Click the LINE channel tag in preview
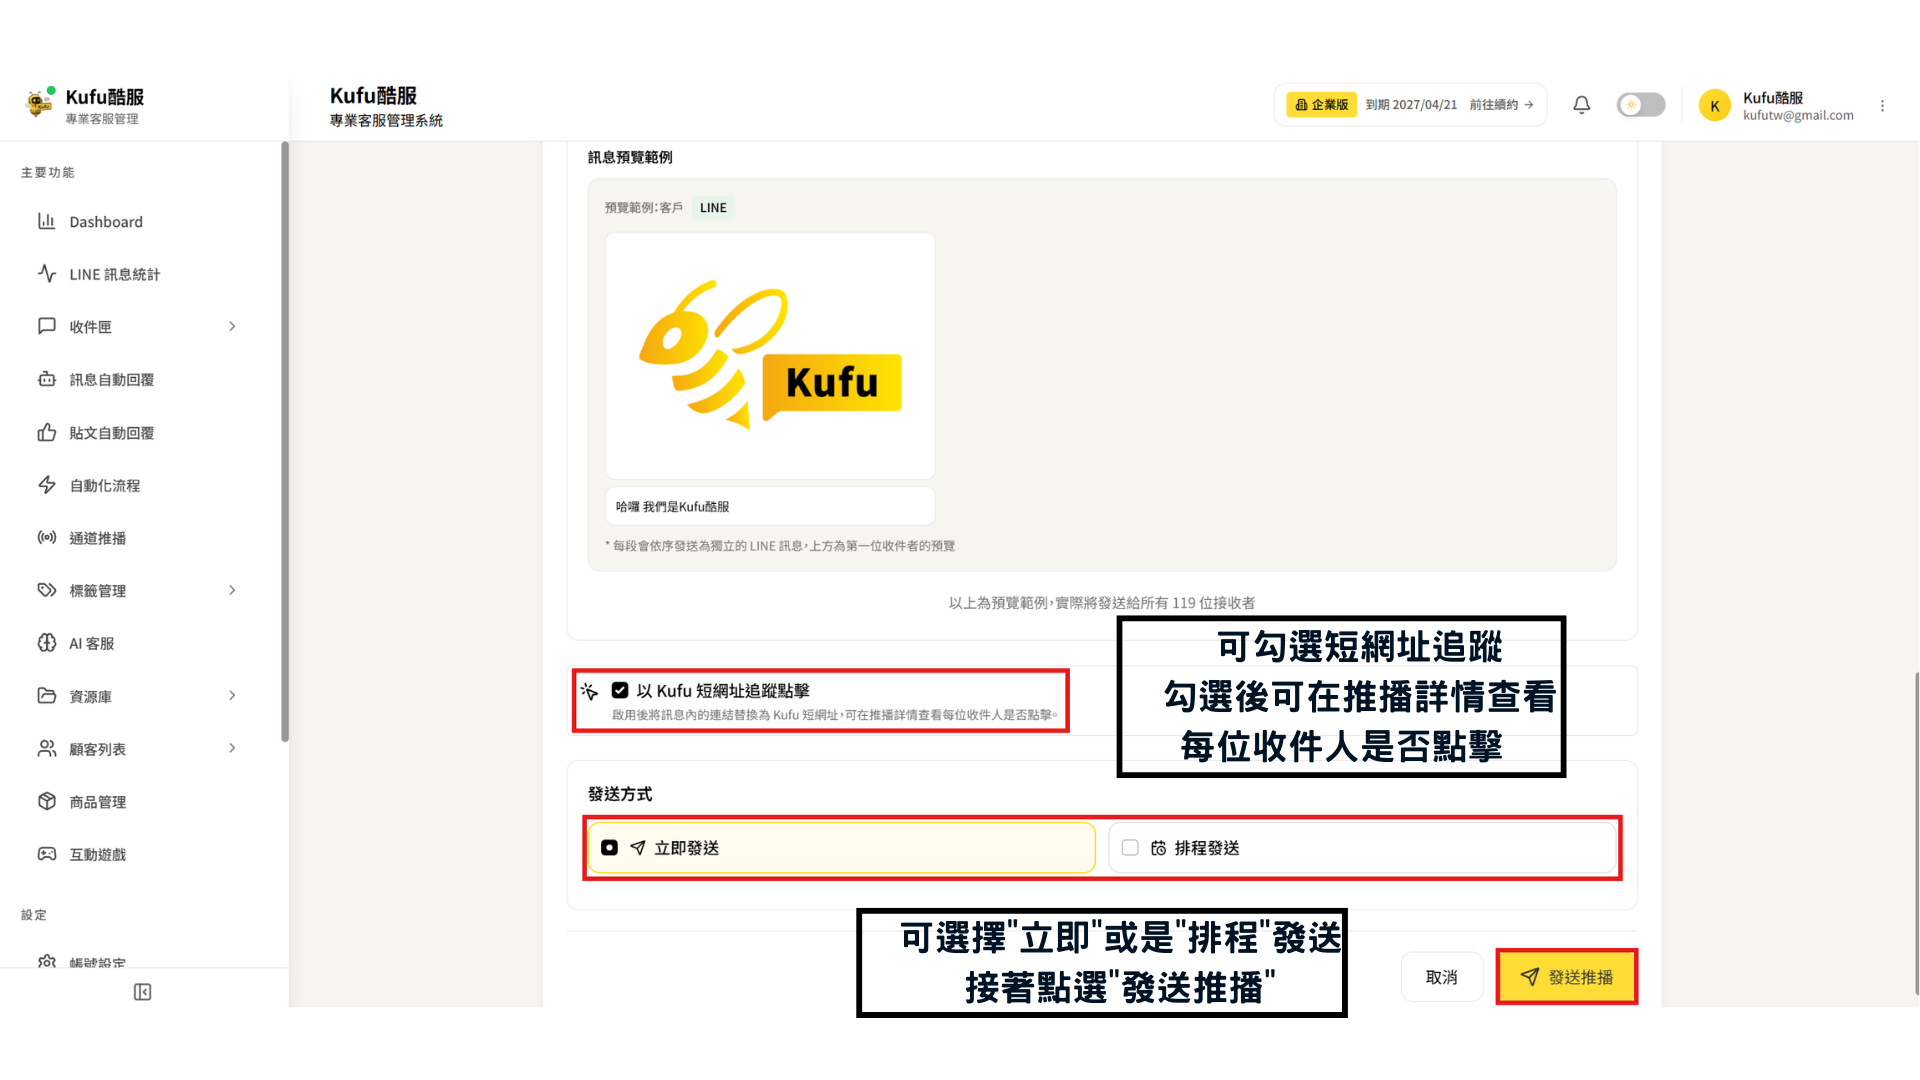The height and width of the screenshot is (1080, 1920). tap(713, 208)
